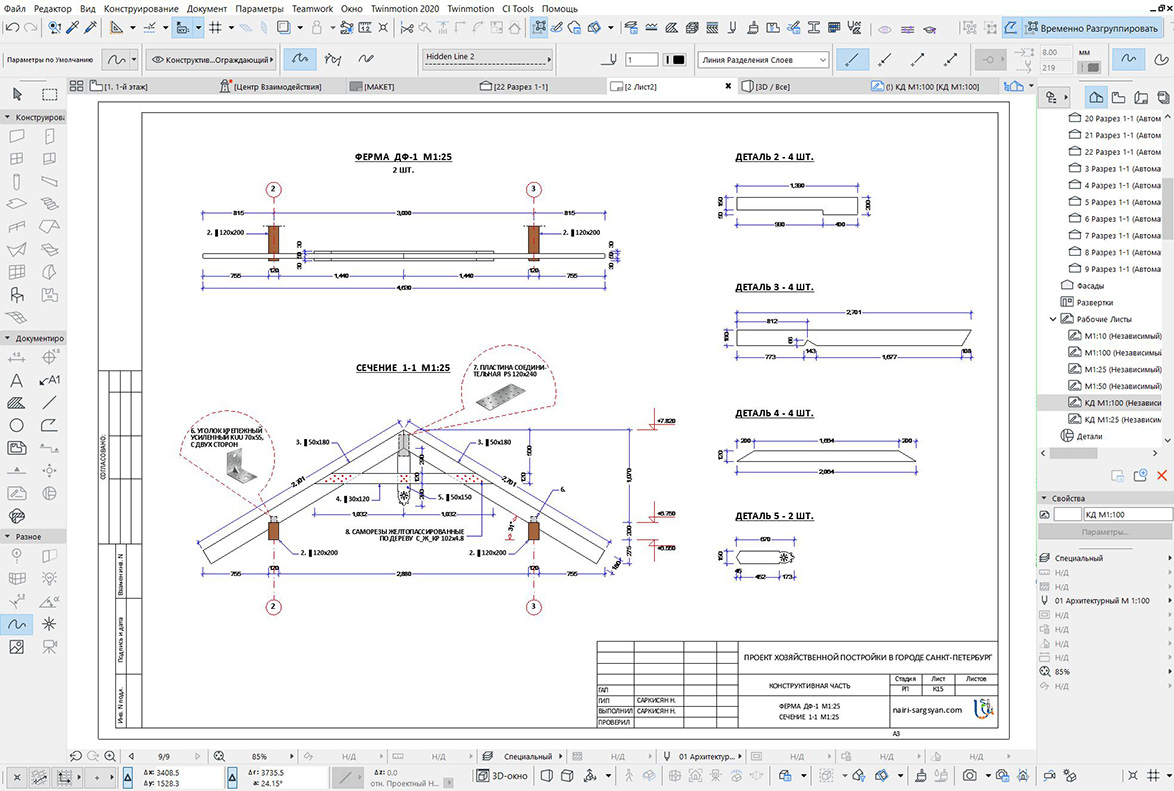
Task: Click the Undo arrow icon
Action: (12, 28)
